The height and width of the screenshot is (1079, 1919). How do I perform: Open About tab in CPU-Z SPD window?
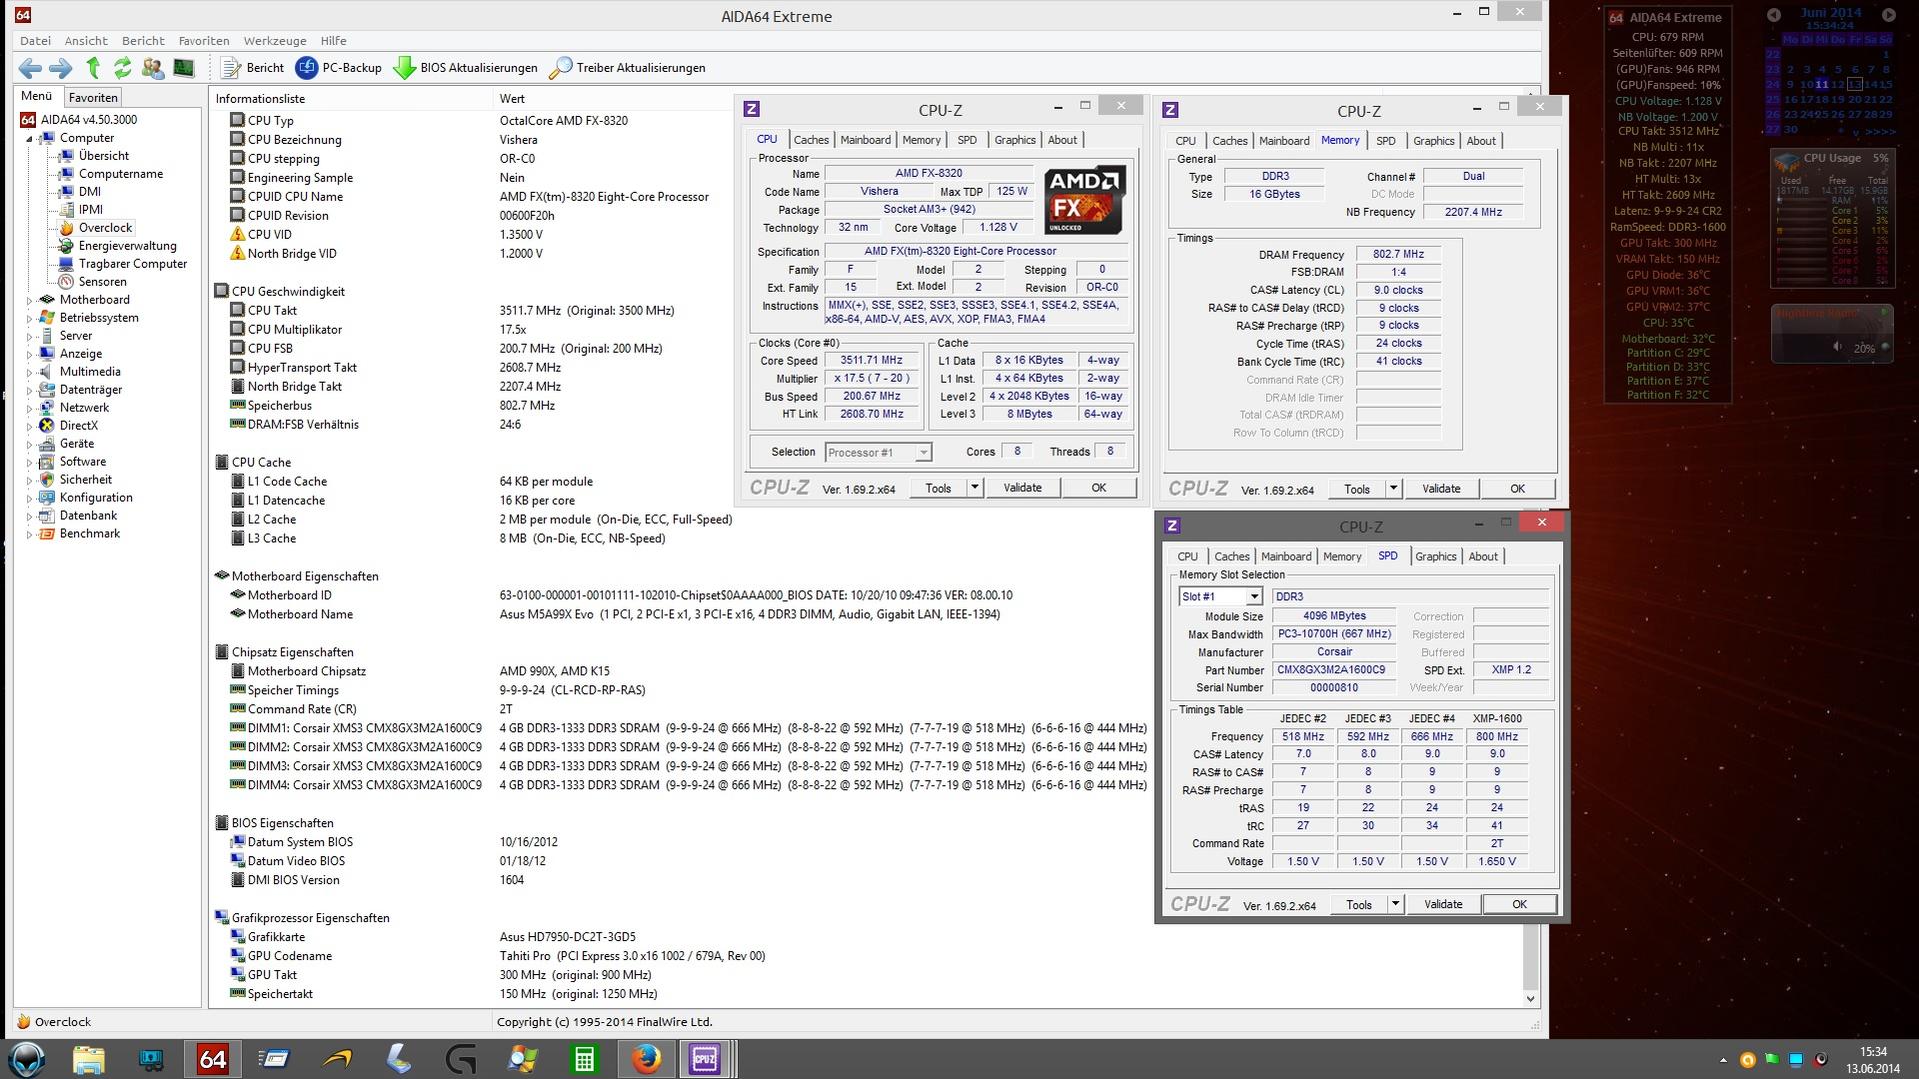[1483, 557]
